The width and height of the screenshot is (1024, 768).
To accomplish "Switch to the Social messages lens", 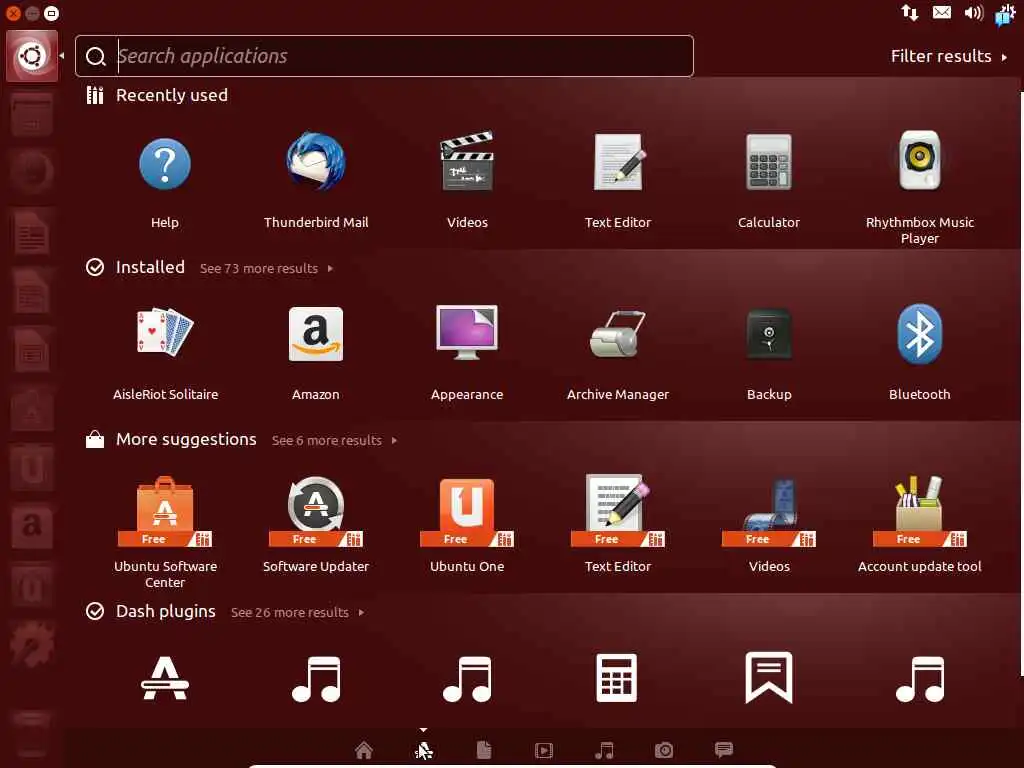I will click(724, 750).
